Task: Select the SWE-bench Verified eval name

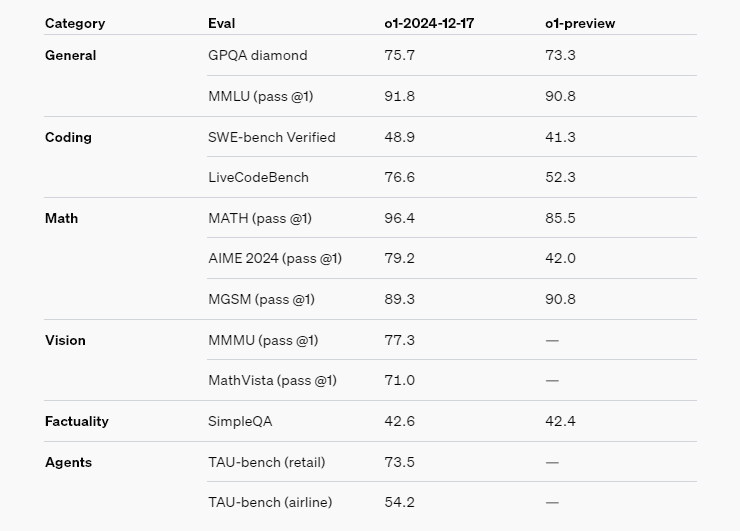Action: point(272,137)
